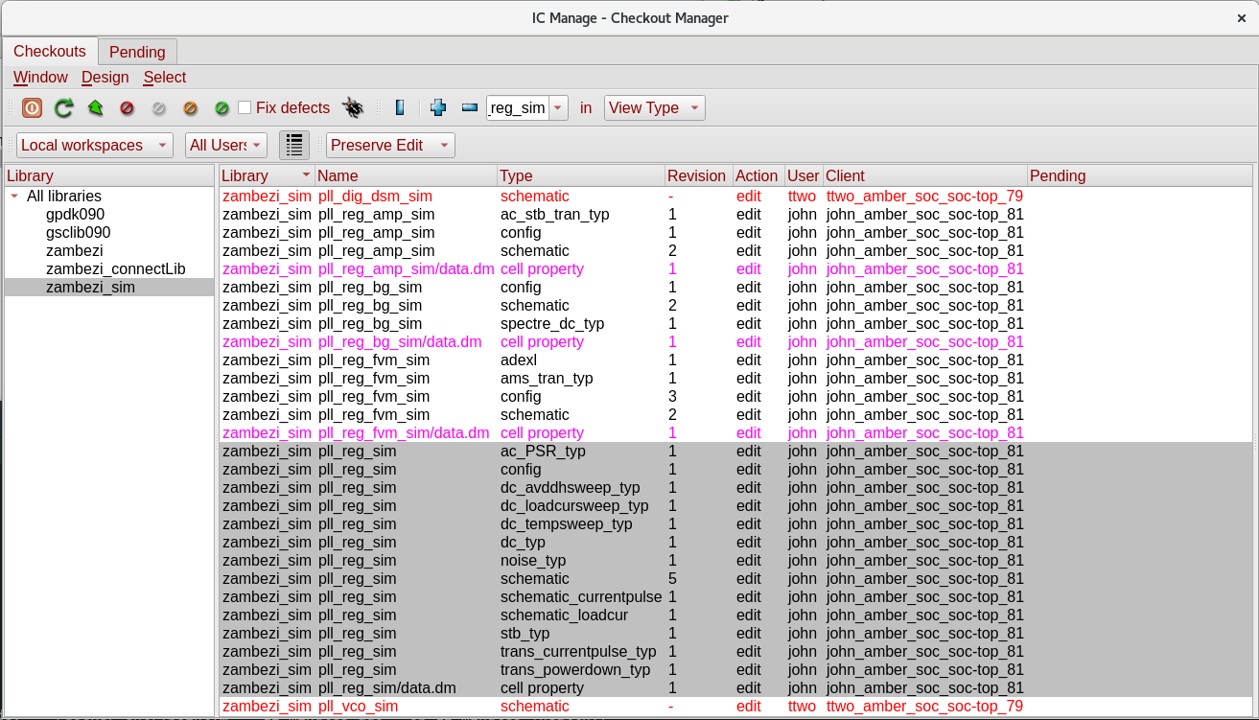Open the Local workspaces dropdown
Viewport: 1259px width, 720px height.
click(94, 145)
